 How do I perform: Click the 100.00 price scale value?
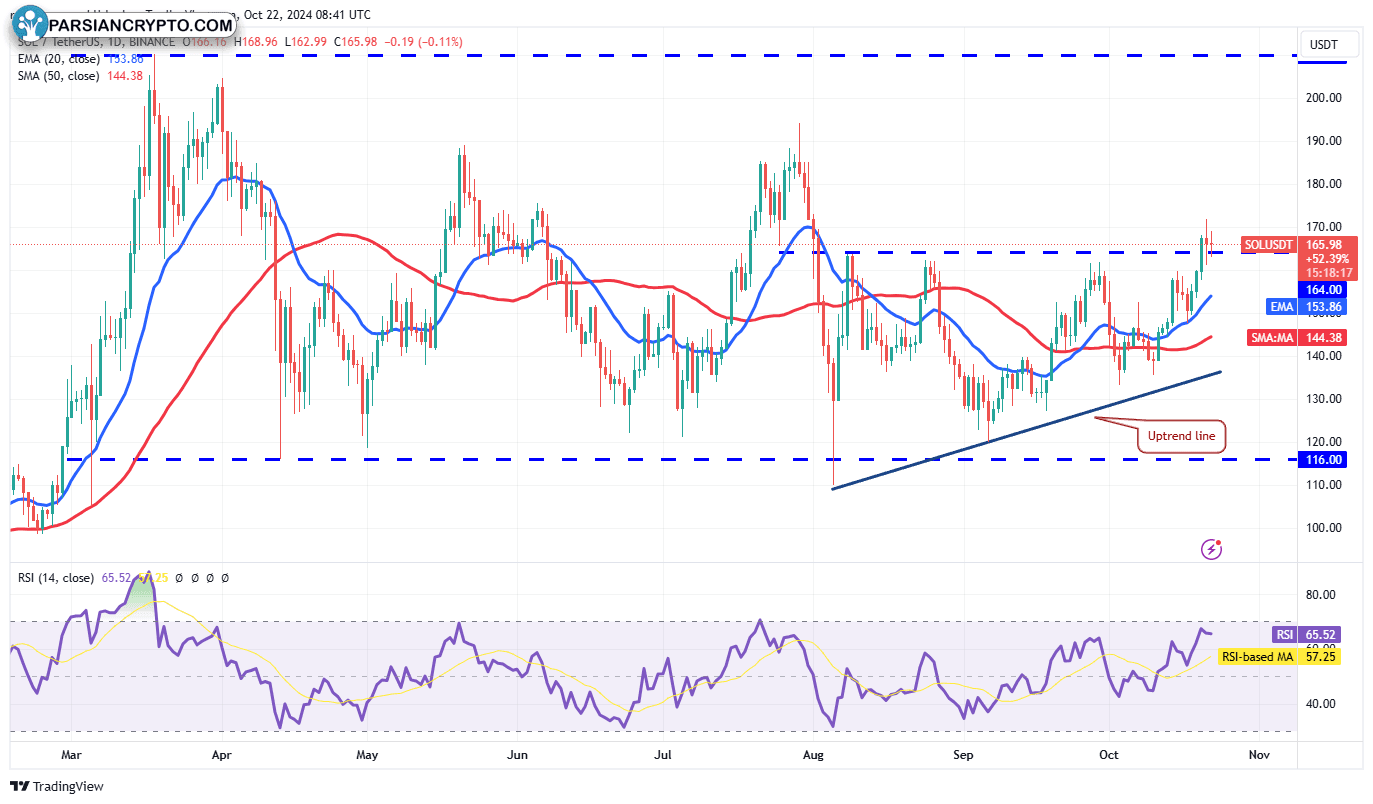(x=1326, y=528)
